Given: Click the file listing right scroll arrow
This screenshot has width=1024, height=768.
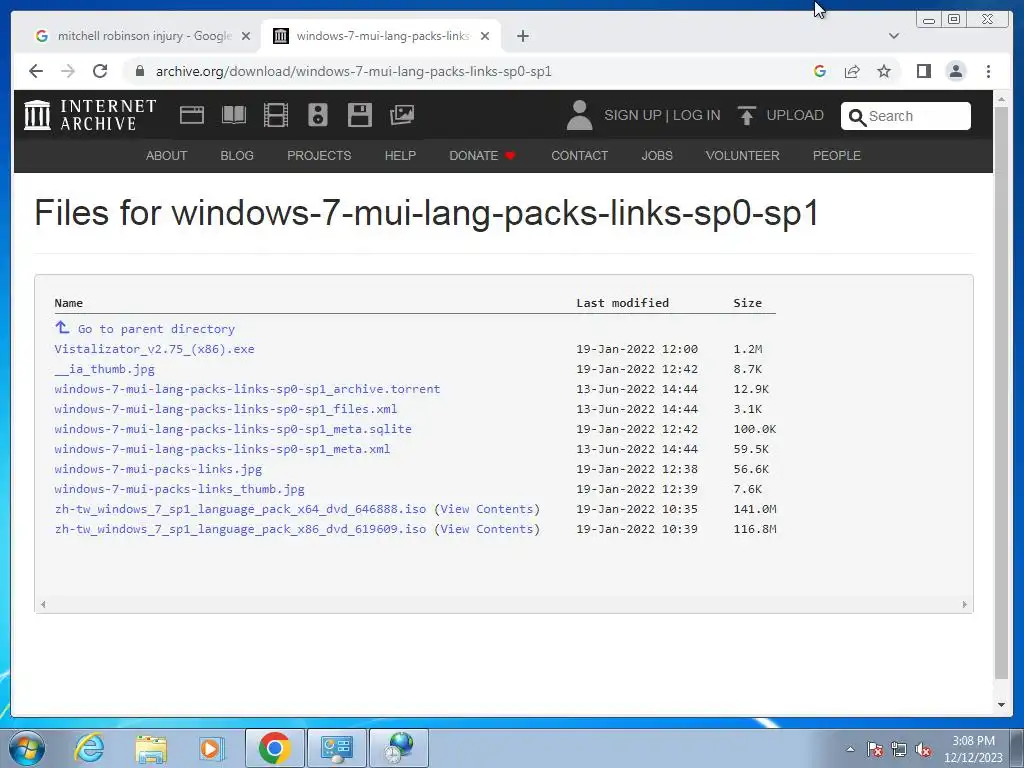Looking at the screenshot, I should [x=965, y=605].
